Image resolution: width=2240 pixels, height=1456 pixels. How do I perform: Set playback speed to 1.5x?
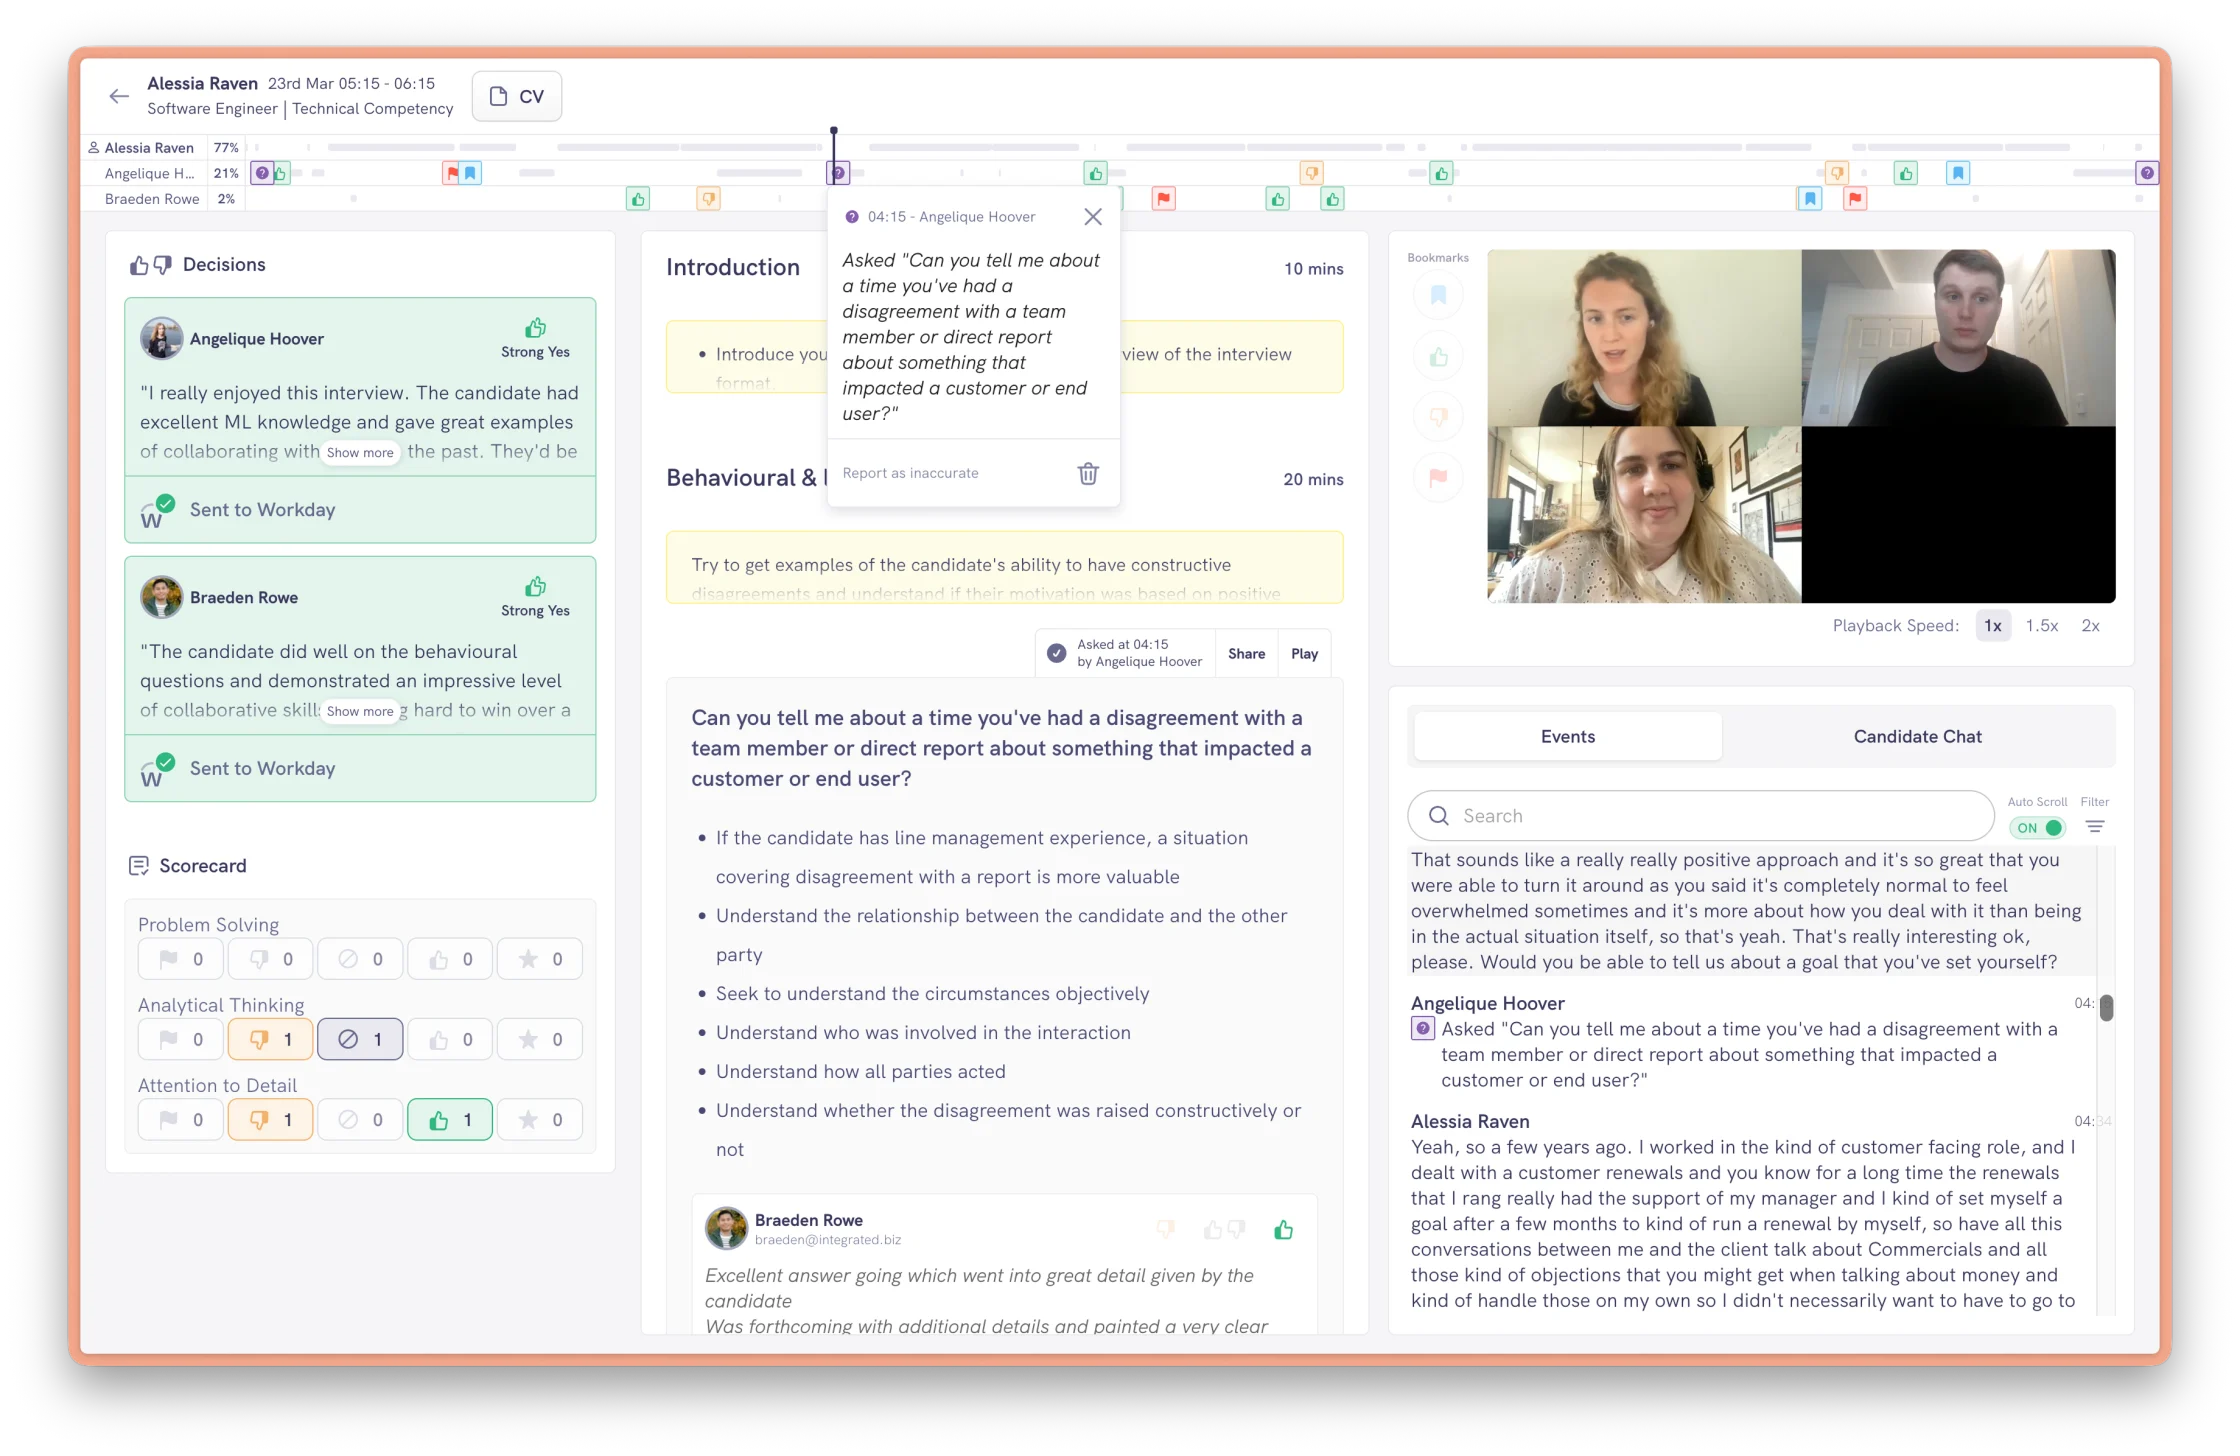click(2042, 625)
